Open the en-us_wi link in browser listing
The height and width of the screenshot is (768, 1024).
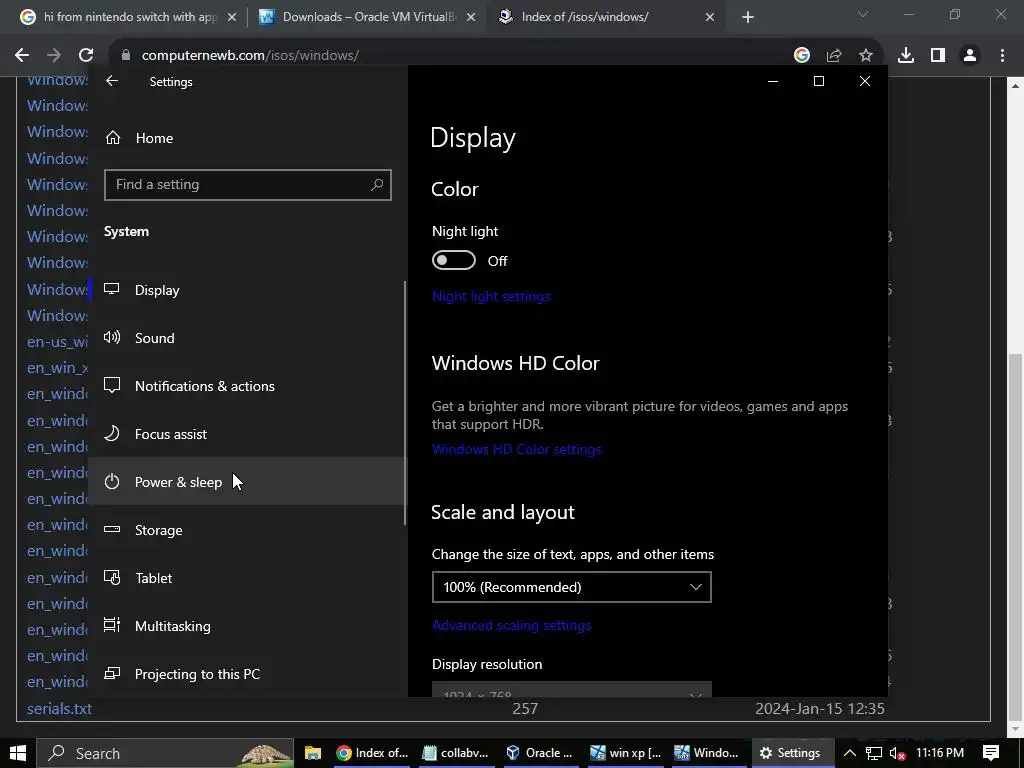tap(57, 342)
